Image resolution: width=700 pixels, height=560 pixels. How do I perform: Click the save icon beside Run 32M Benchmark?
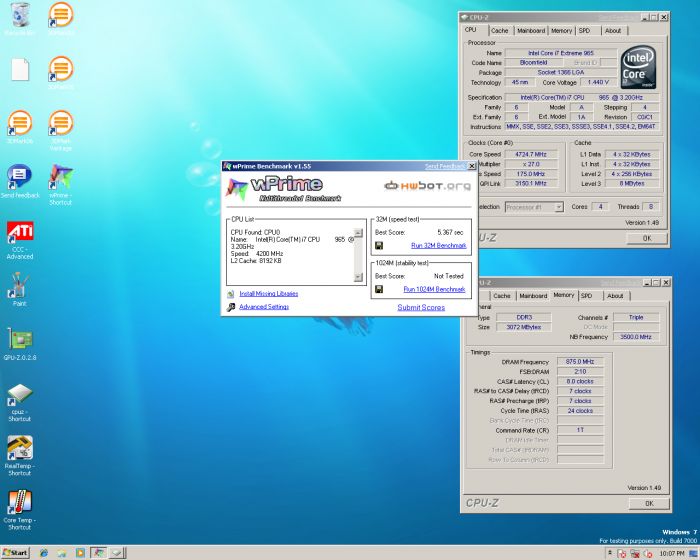[379, 246]
